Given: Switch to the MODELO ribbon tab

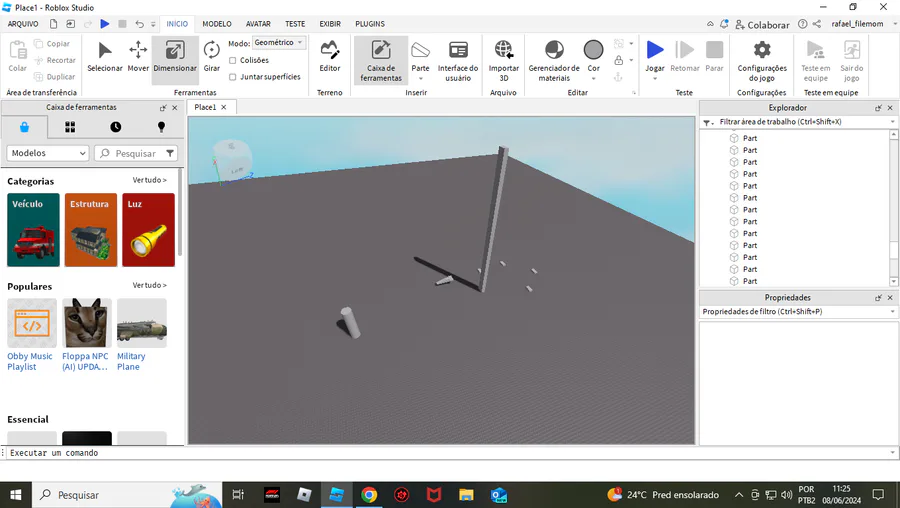Looking at the screenshot, I should [x=217, y=24].
